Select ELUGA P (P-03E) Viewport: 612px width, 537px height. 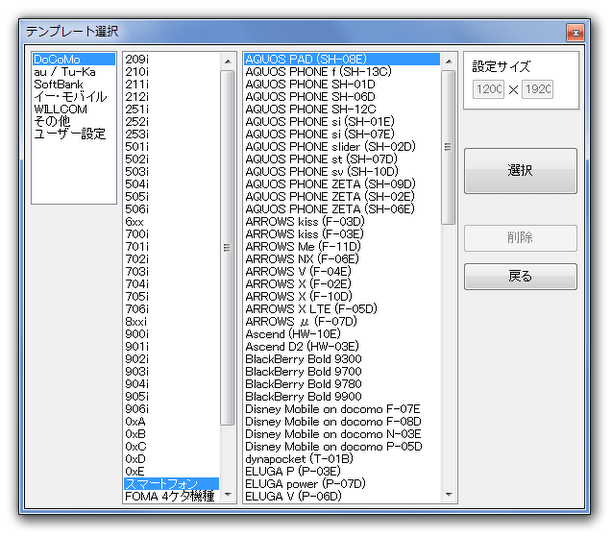click(342, 471)
